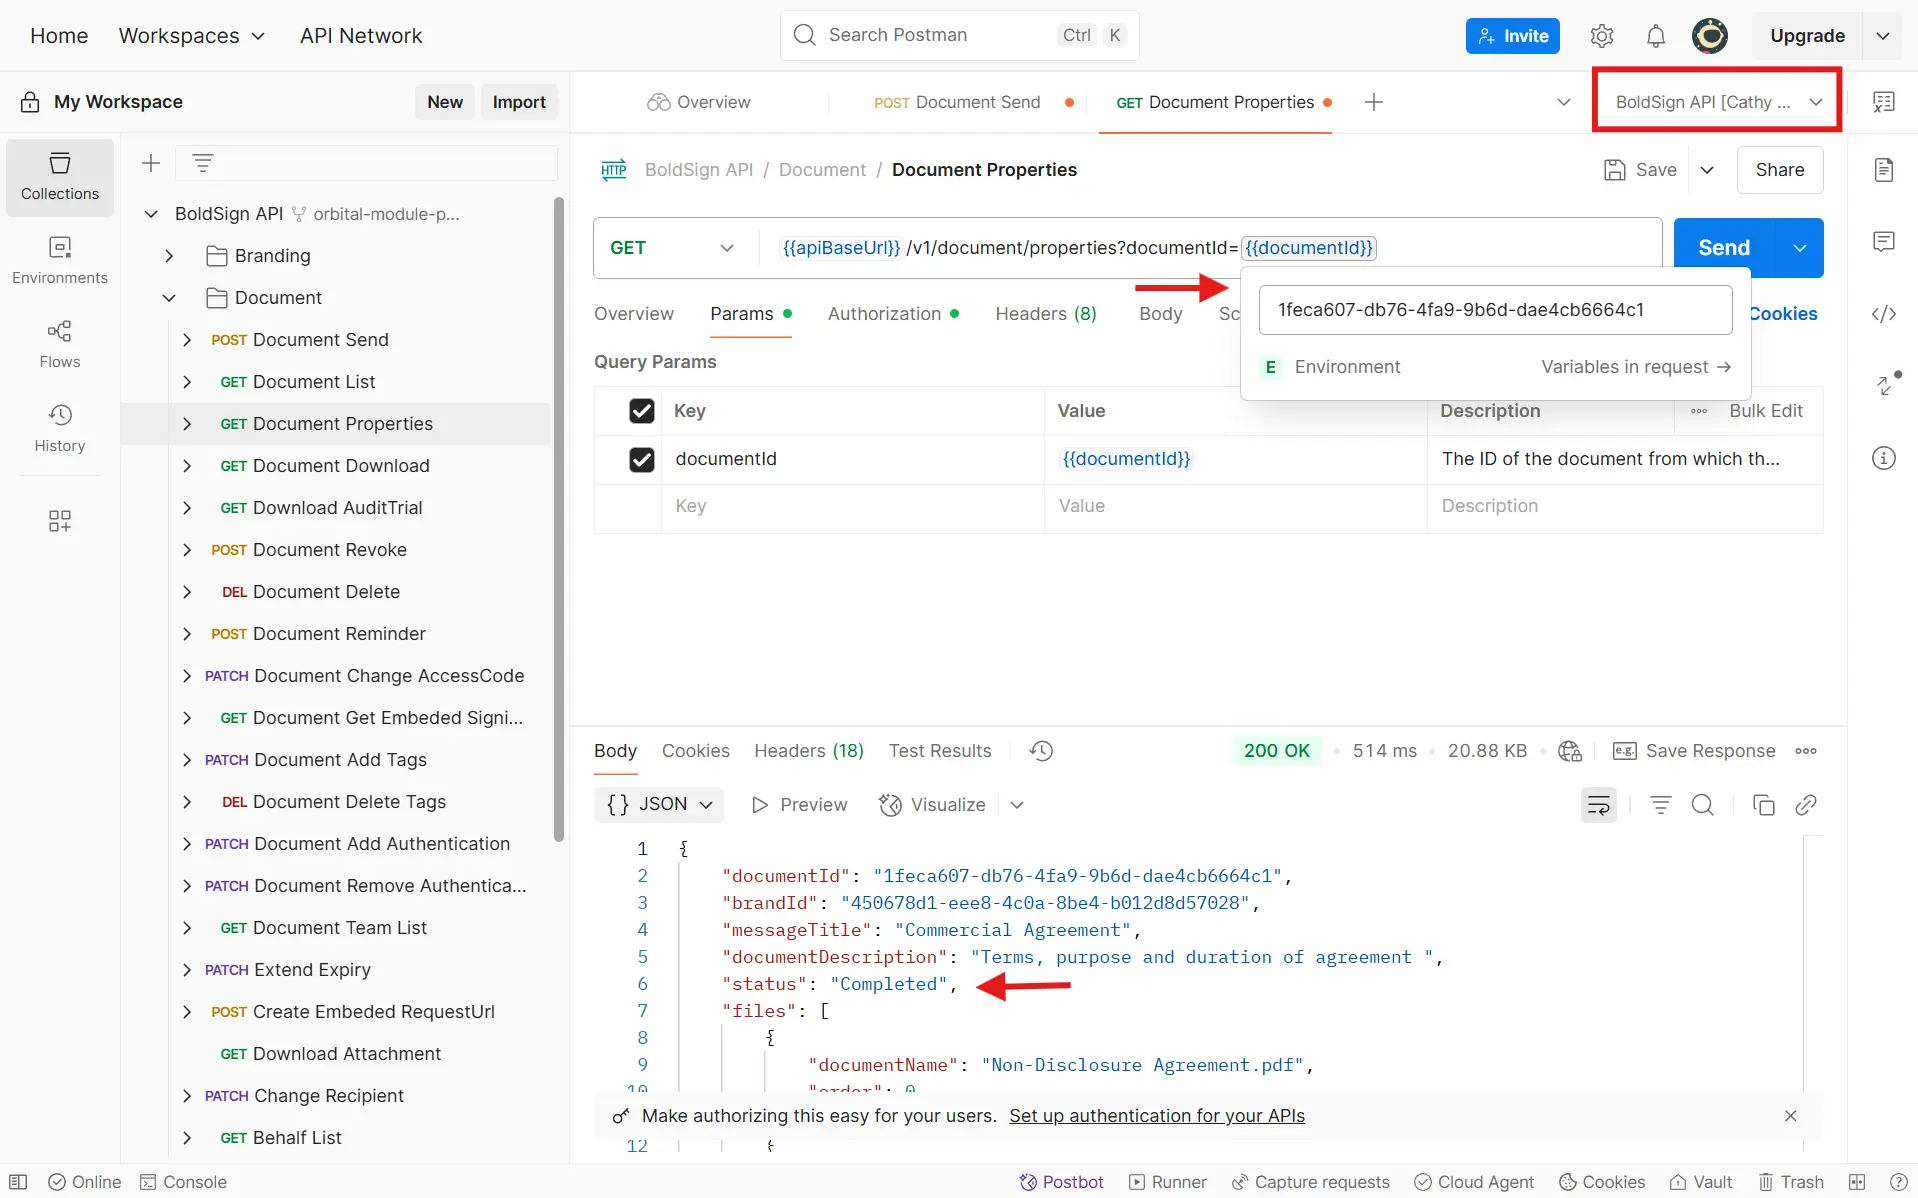1918x1198 pixels.
Task: Open the notifications bell
Action: coord(1656,36)
